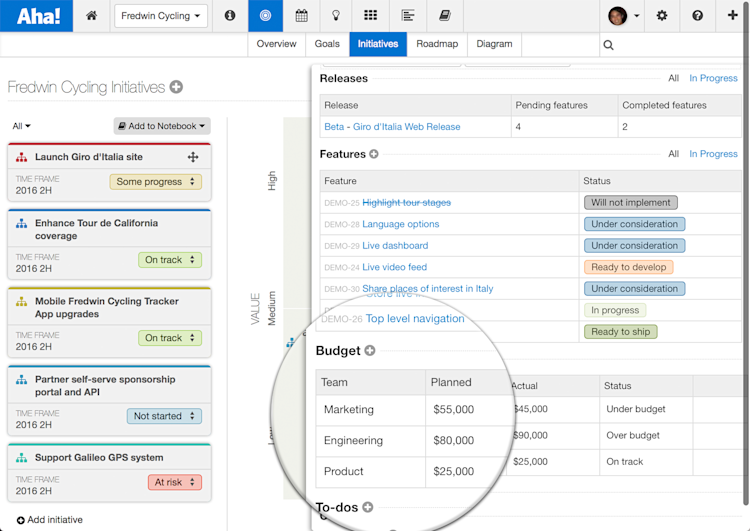Open Share places of interest in Italy
This screenshot has height=531, width=750.
428,289
